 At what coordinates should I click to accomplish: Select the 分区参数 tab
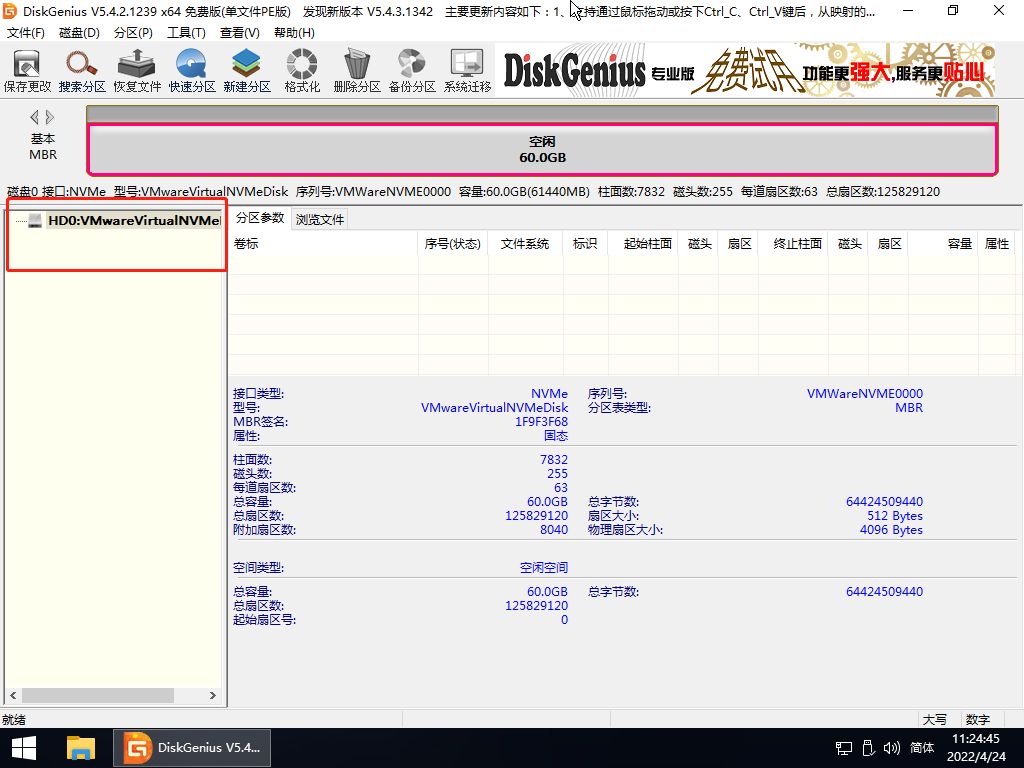(260, 218)
